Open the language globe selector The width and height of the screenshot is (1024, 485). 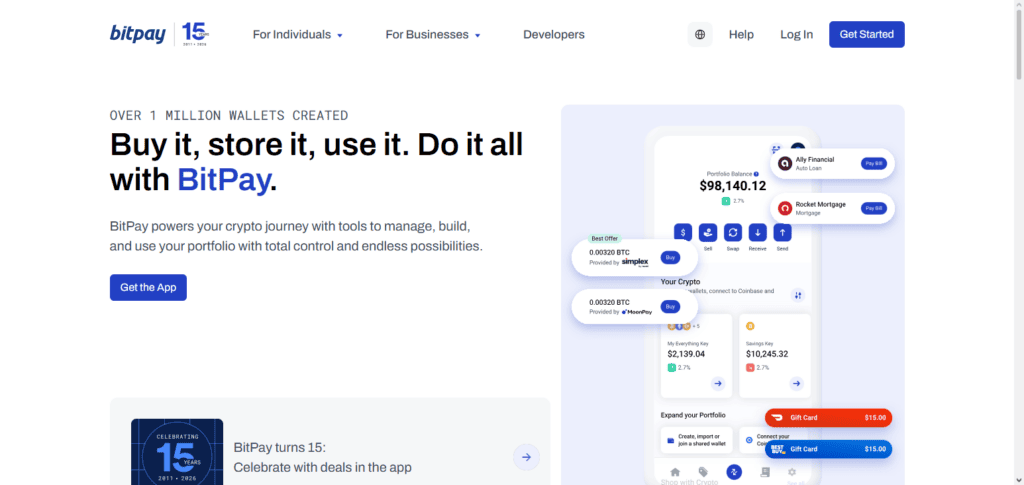click(x=700, y=35)
